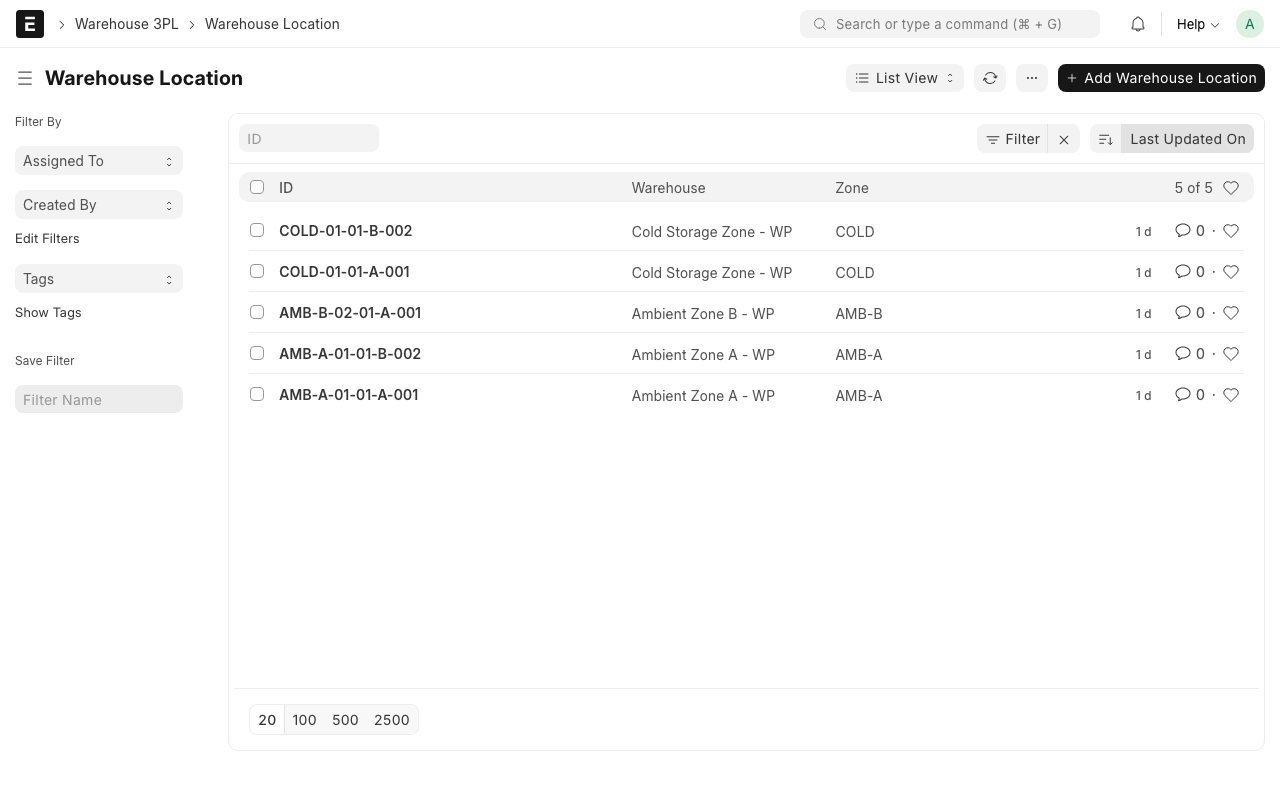Toggle sort order direction icon
The image size is (1280, 800).
pyautogui.click(x=1106, y=140)
